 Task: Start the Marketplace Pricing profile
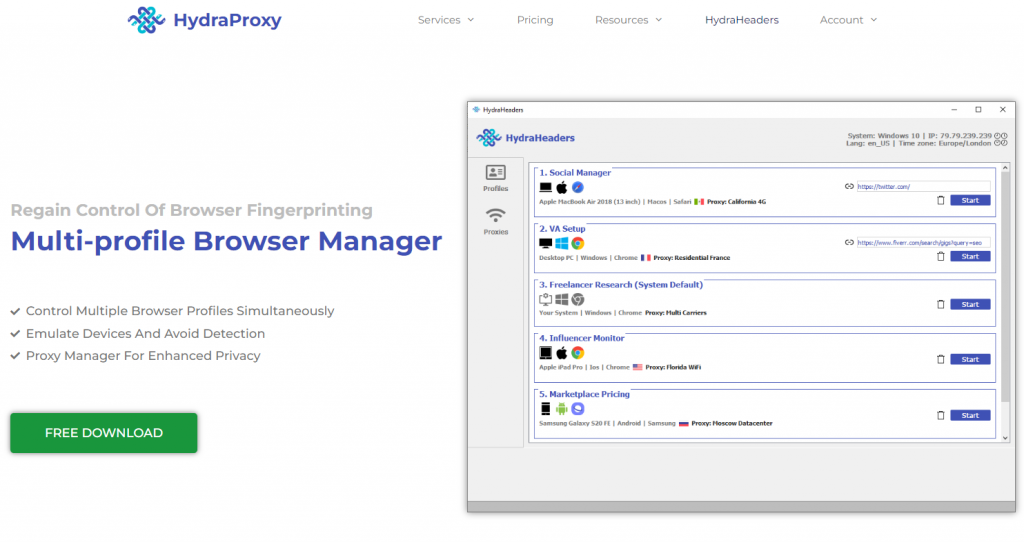click(x=970, y=415)
